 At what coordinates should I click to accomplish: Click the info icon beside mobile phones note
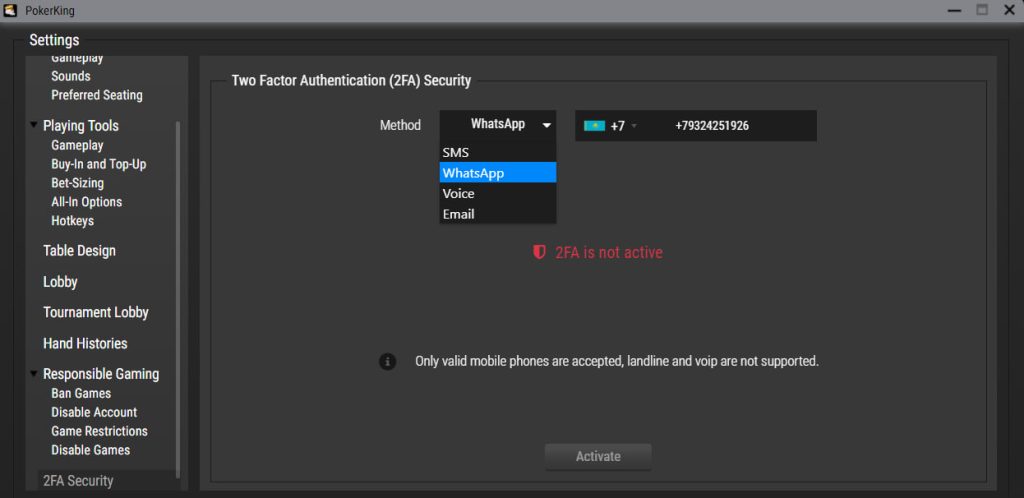click(387, 361)
